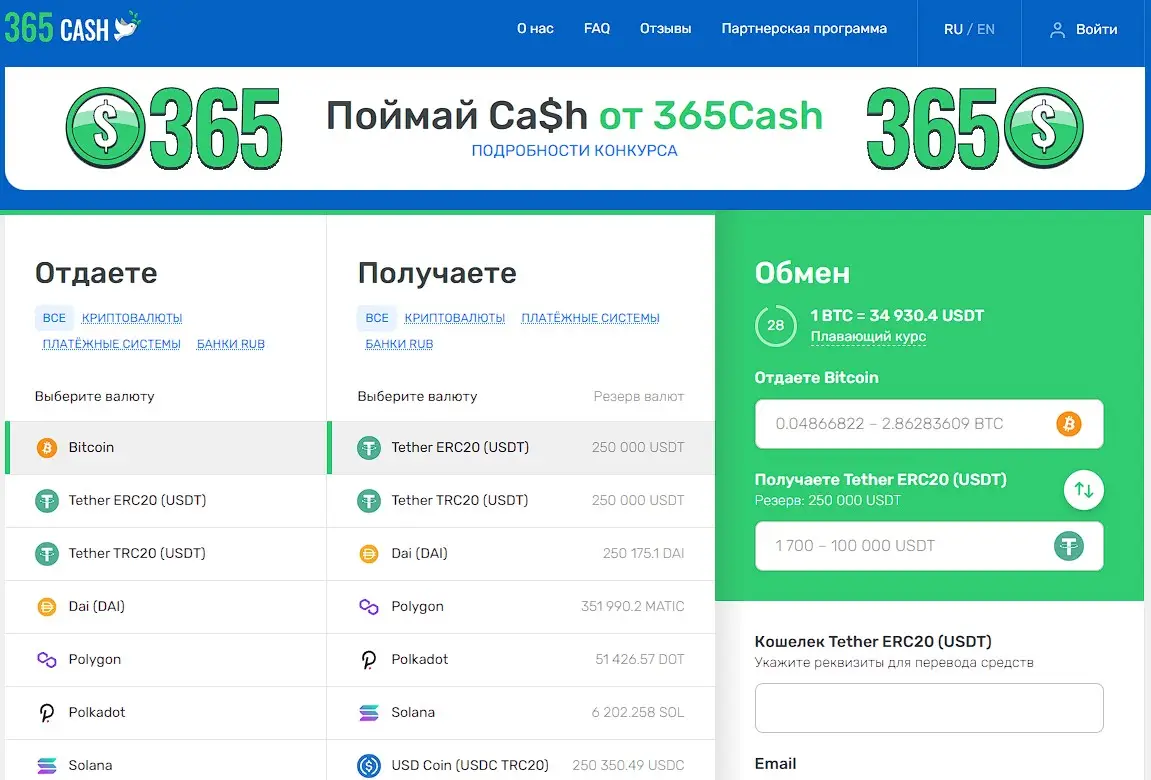Click the Войти login button
Image resolution: width=1151 pixels, height=780 pixels.
point(1083,30)
